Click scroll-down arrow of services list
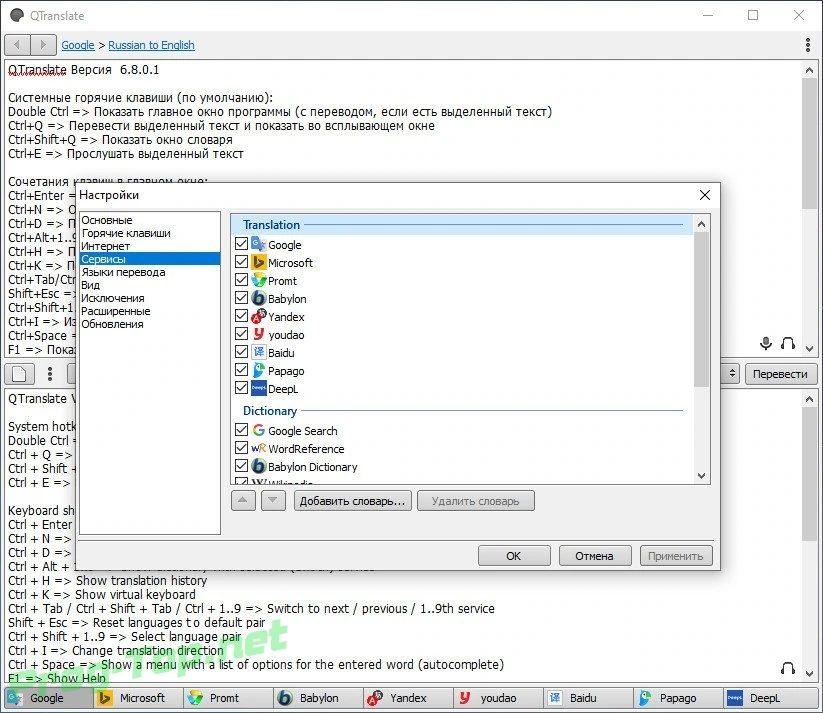 tap(701, 476)
